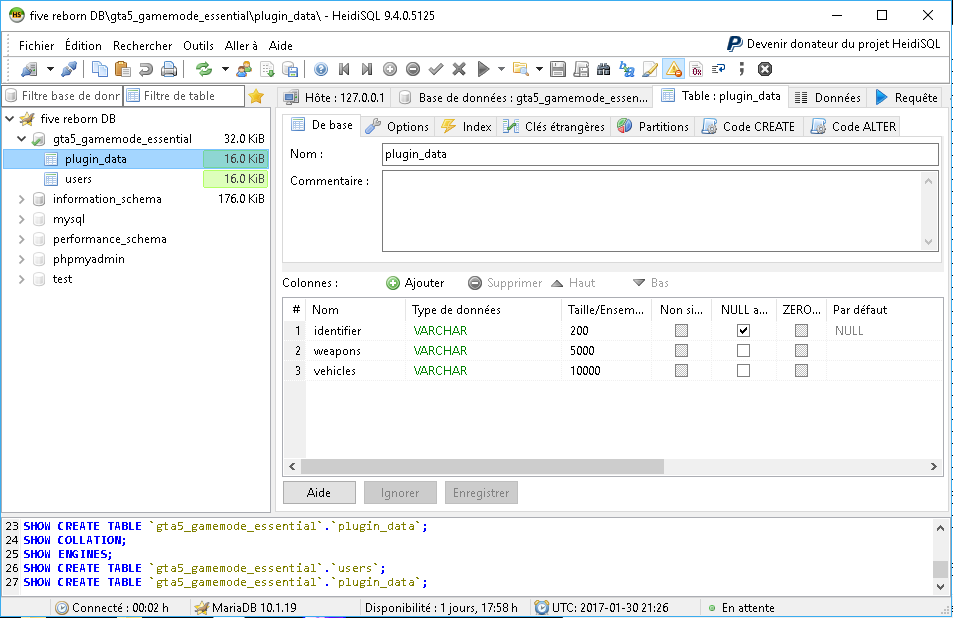The width and height of the screenshot is (953, 618).
Task: Click the Cancel editing X icon
Action: (459, 69)
